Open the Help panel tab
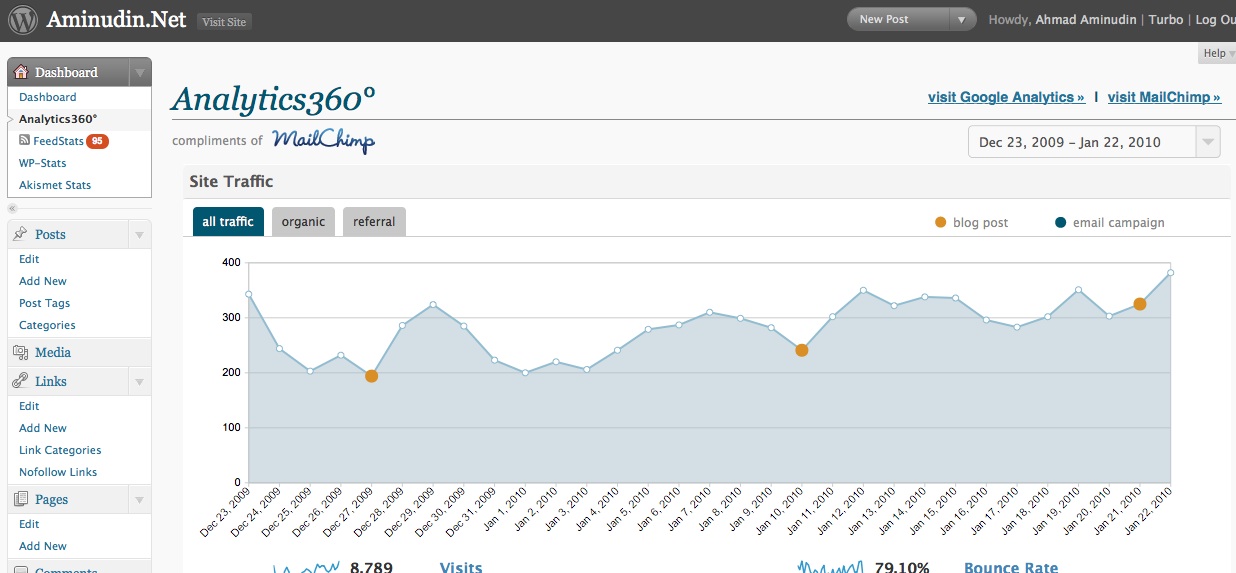Image resolution: width=1236 pixels, height=573 pixels. coord(1216,53)
